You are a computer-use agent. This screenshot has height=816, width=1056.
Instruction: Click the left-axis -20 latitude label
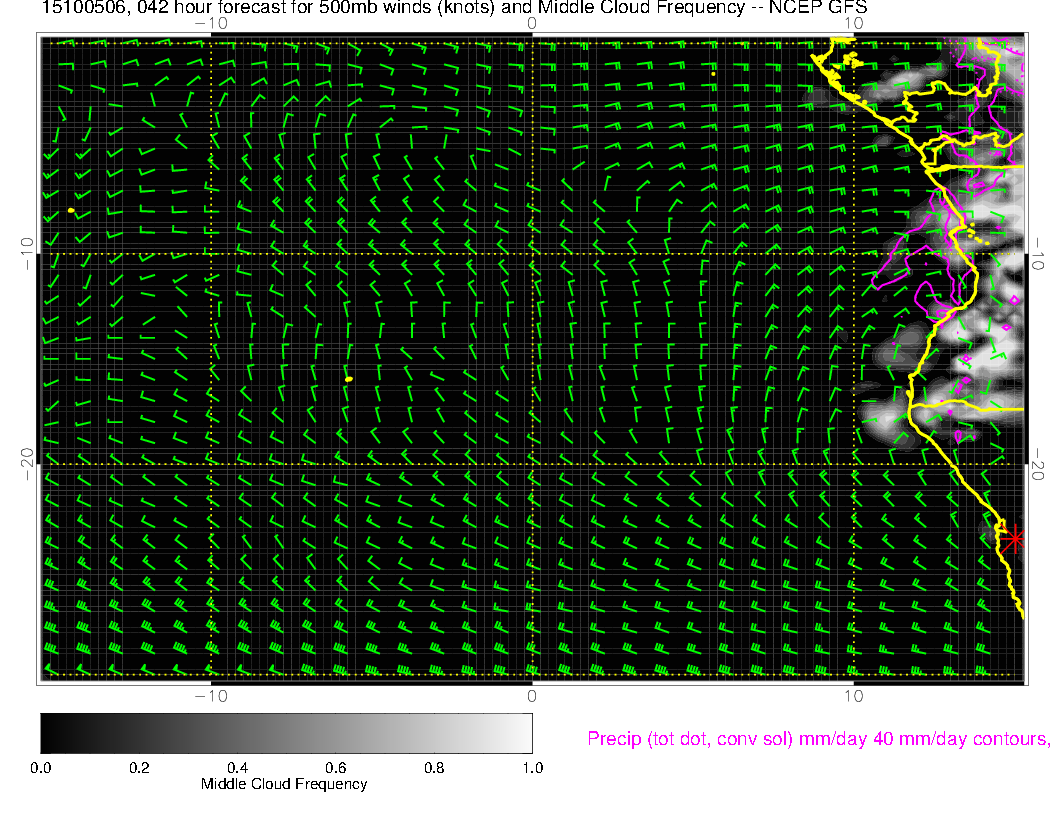tap(27, 464)
